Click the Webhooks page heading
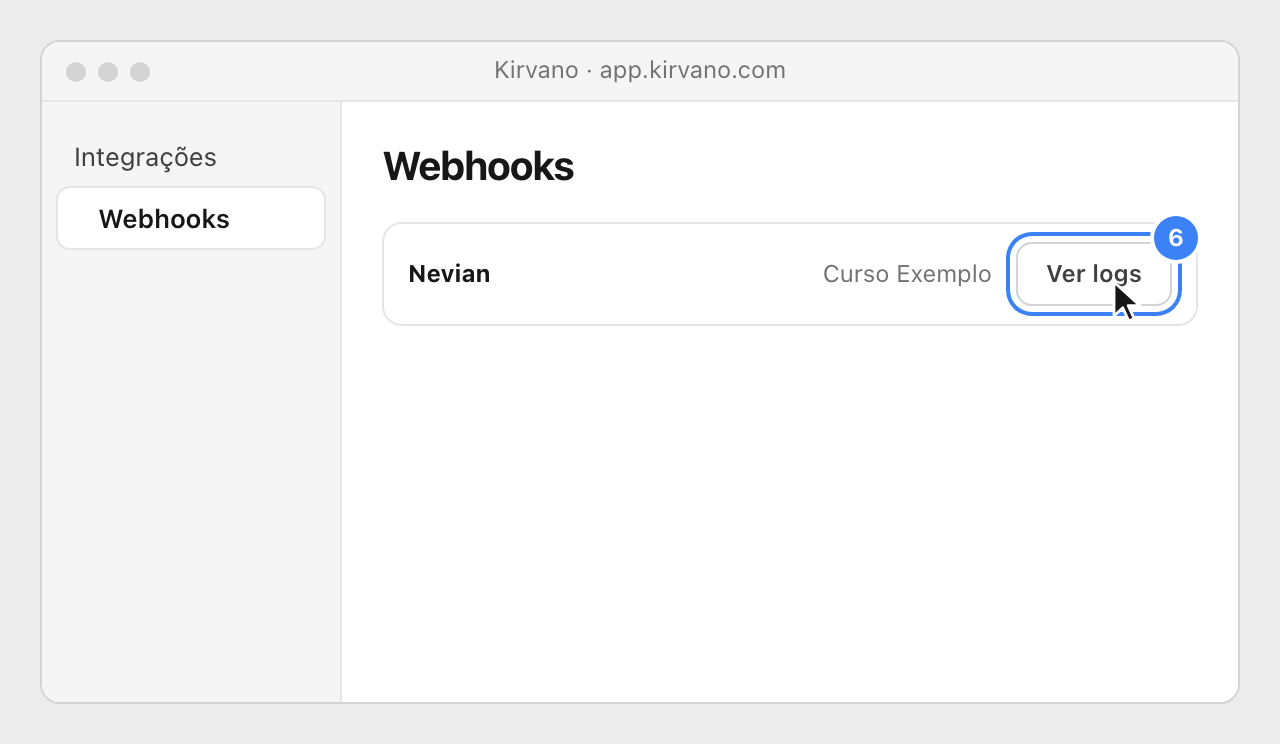Image resolution: width=1280 pixels, height=746 pixels. click(478, 167)
